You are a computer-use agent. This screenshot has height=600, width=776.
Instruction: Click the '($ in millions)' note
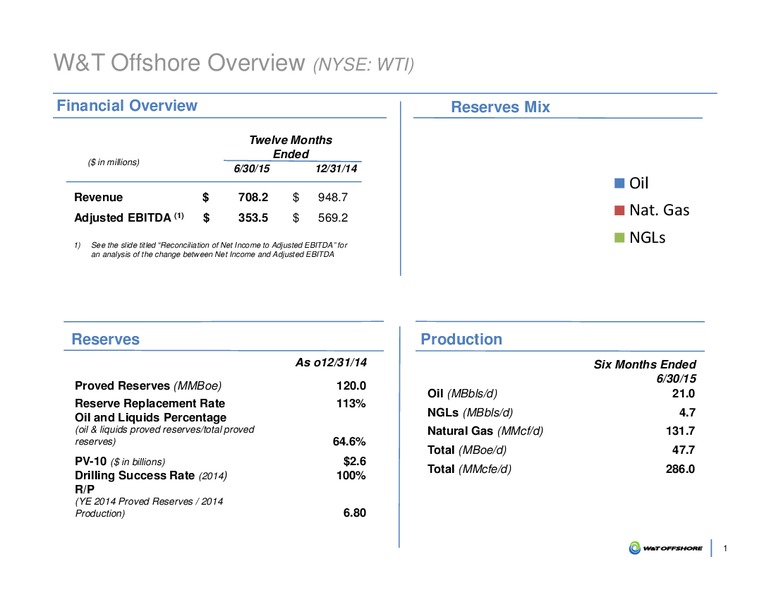point(113,162)
